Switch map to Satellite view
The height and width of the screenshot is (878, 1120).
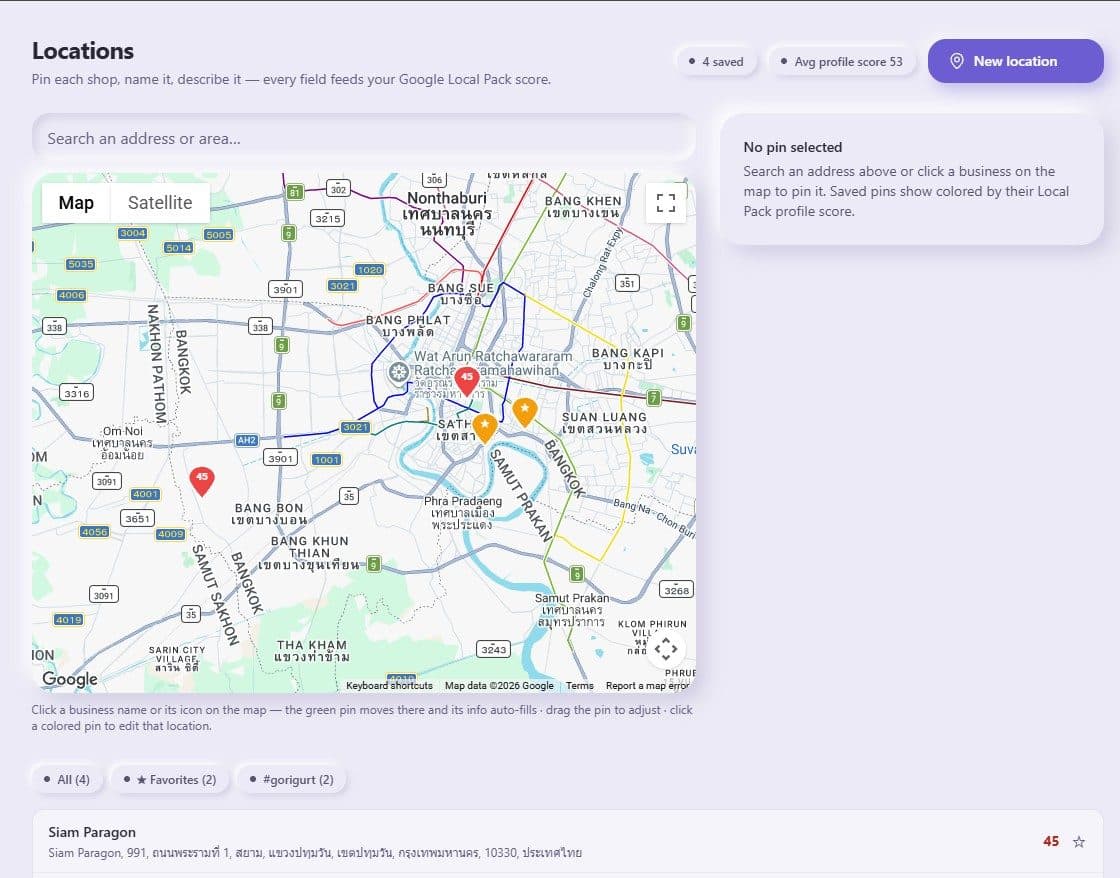[x=160, y=203]
